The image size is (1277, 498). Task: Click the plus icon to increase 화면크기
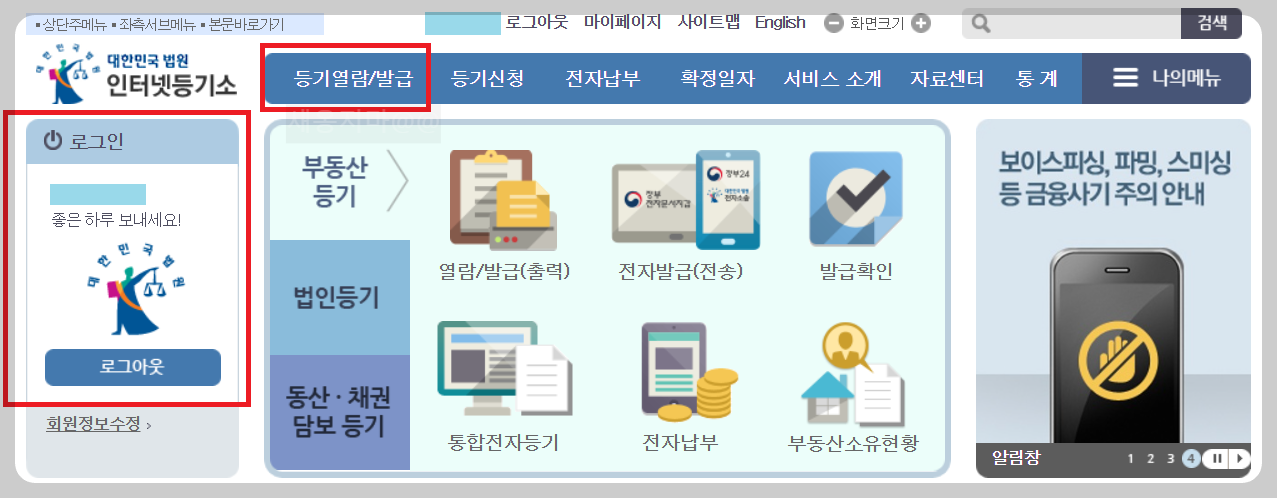point(921,23)
